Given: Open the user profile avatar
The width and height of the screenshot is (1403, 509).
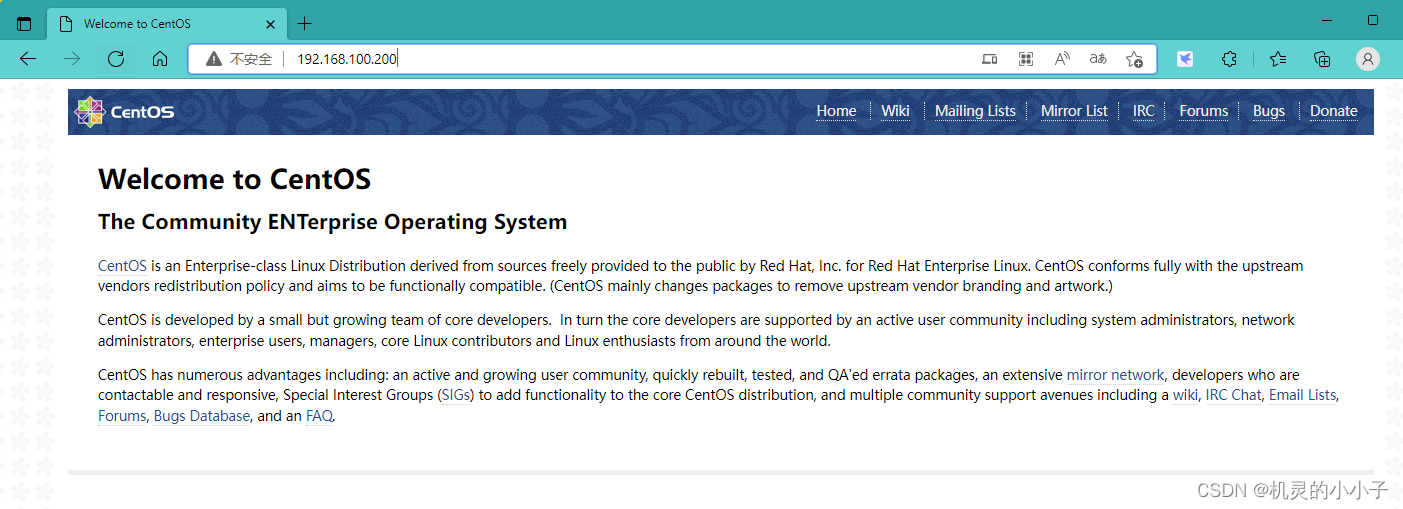Looking at the screenshot, I should [1367, 59].
